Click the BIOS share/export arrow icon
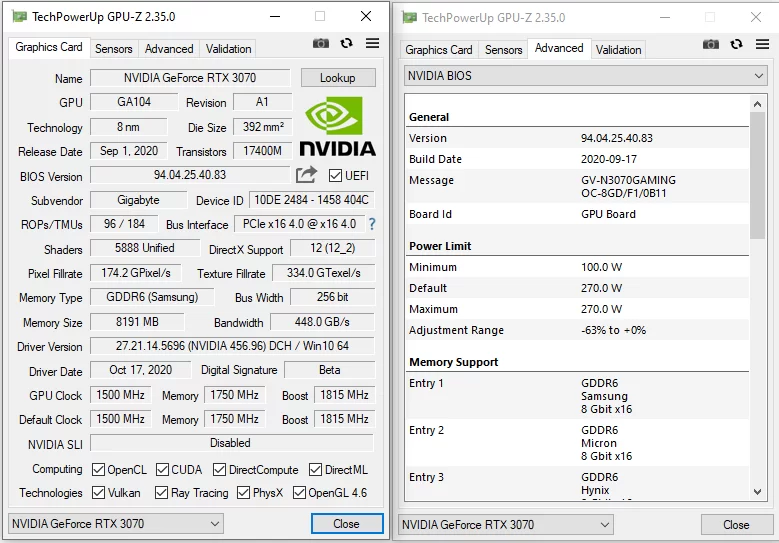779x543 pixels. pyautogui.click(x=306, y=175)
